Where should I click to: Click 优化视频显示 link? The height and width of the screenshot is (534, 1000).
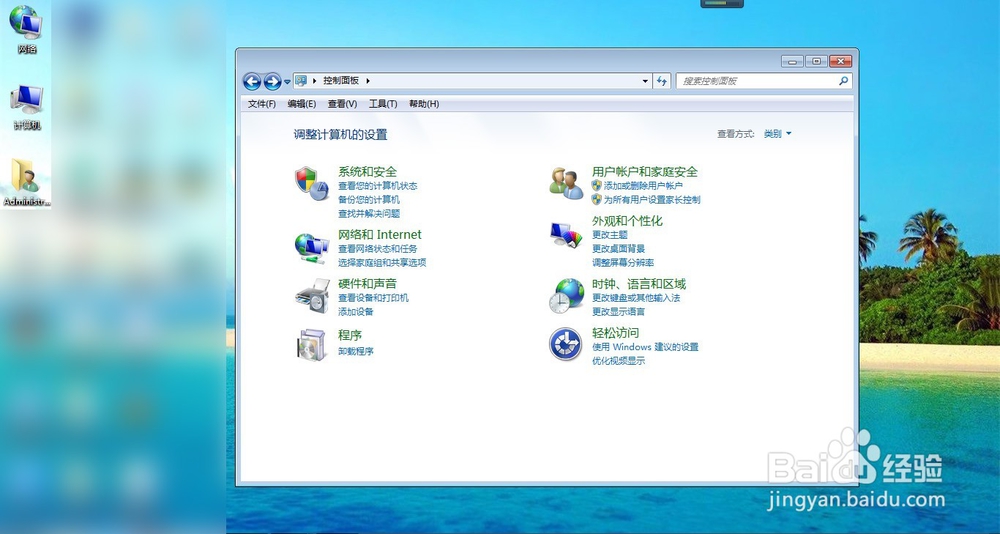619,361
